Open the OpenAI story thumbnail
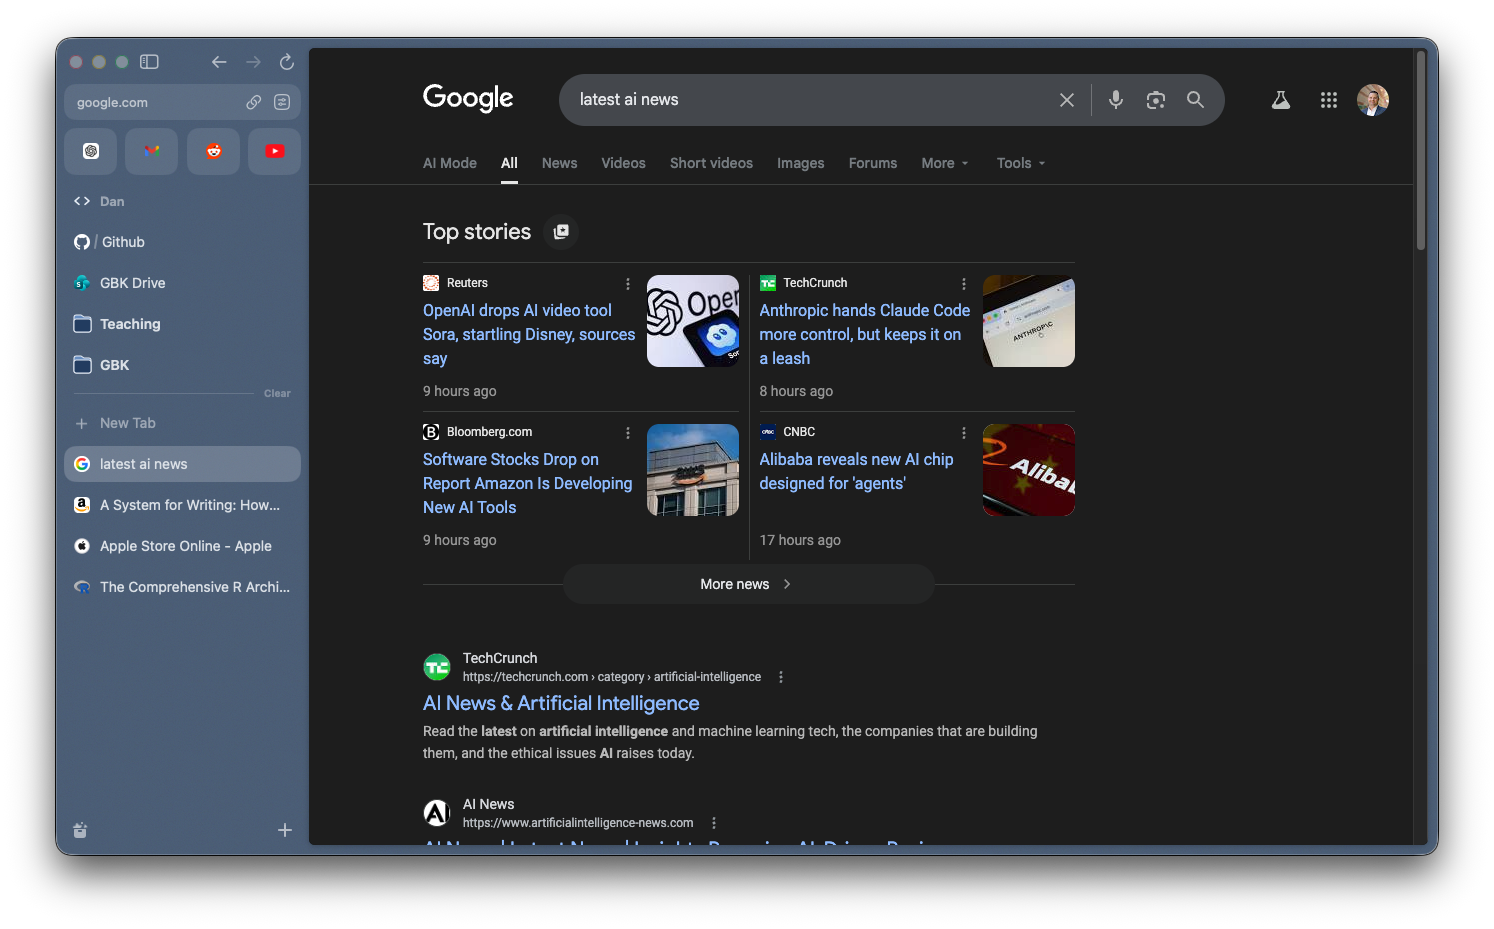The image size is (1494, 929). [x=693, y=321]
